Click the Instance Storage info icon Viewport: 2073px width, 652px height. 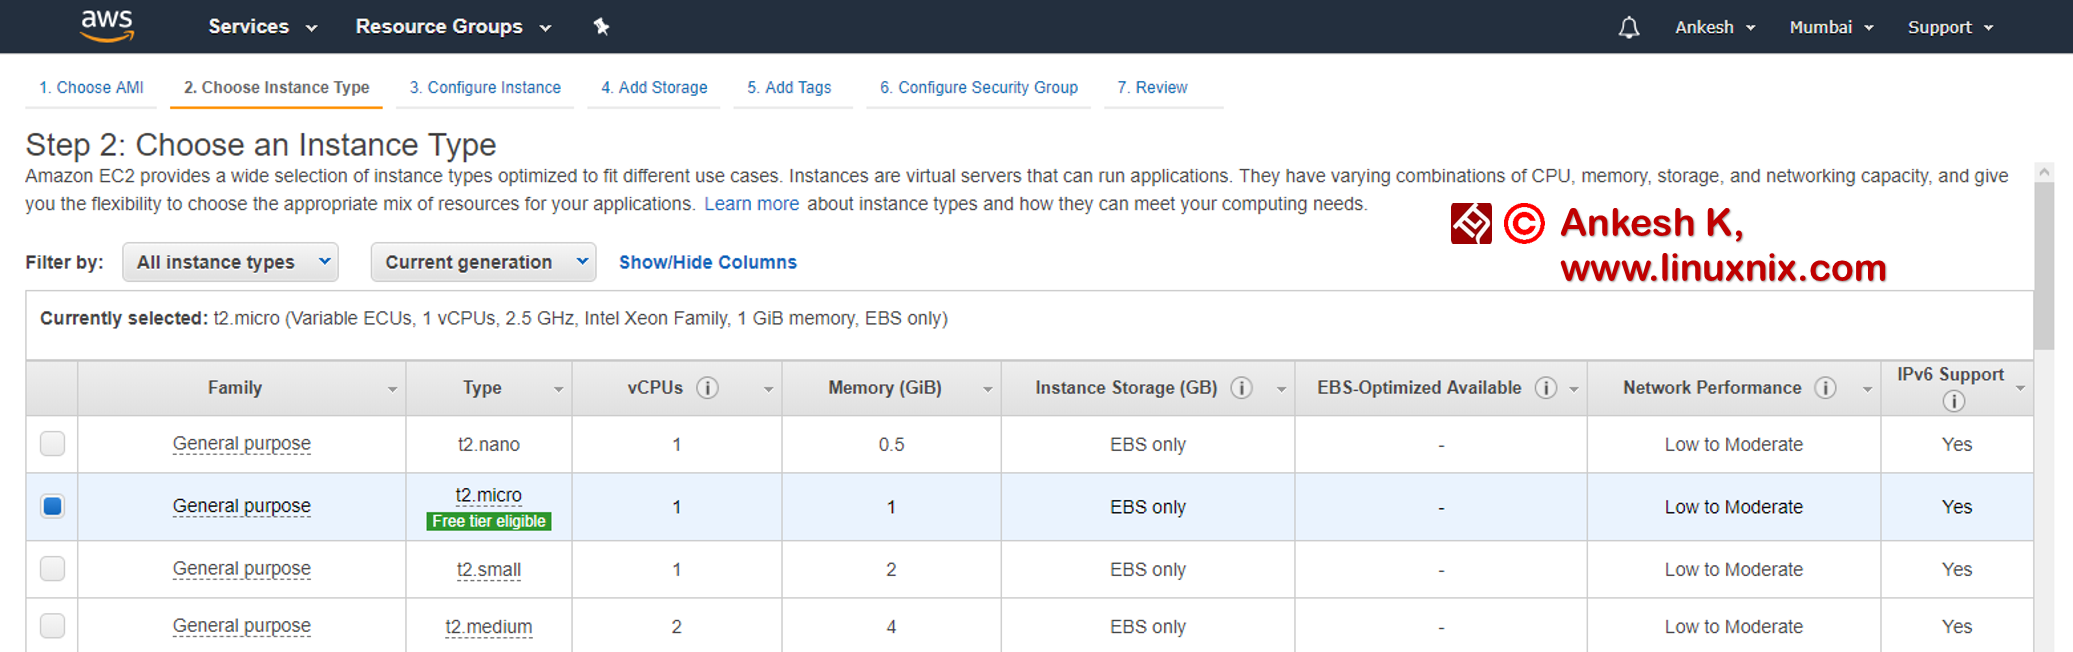click(1241, 388)
